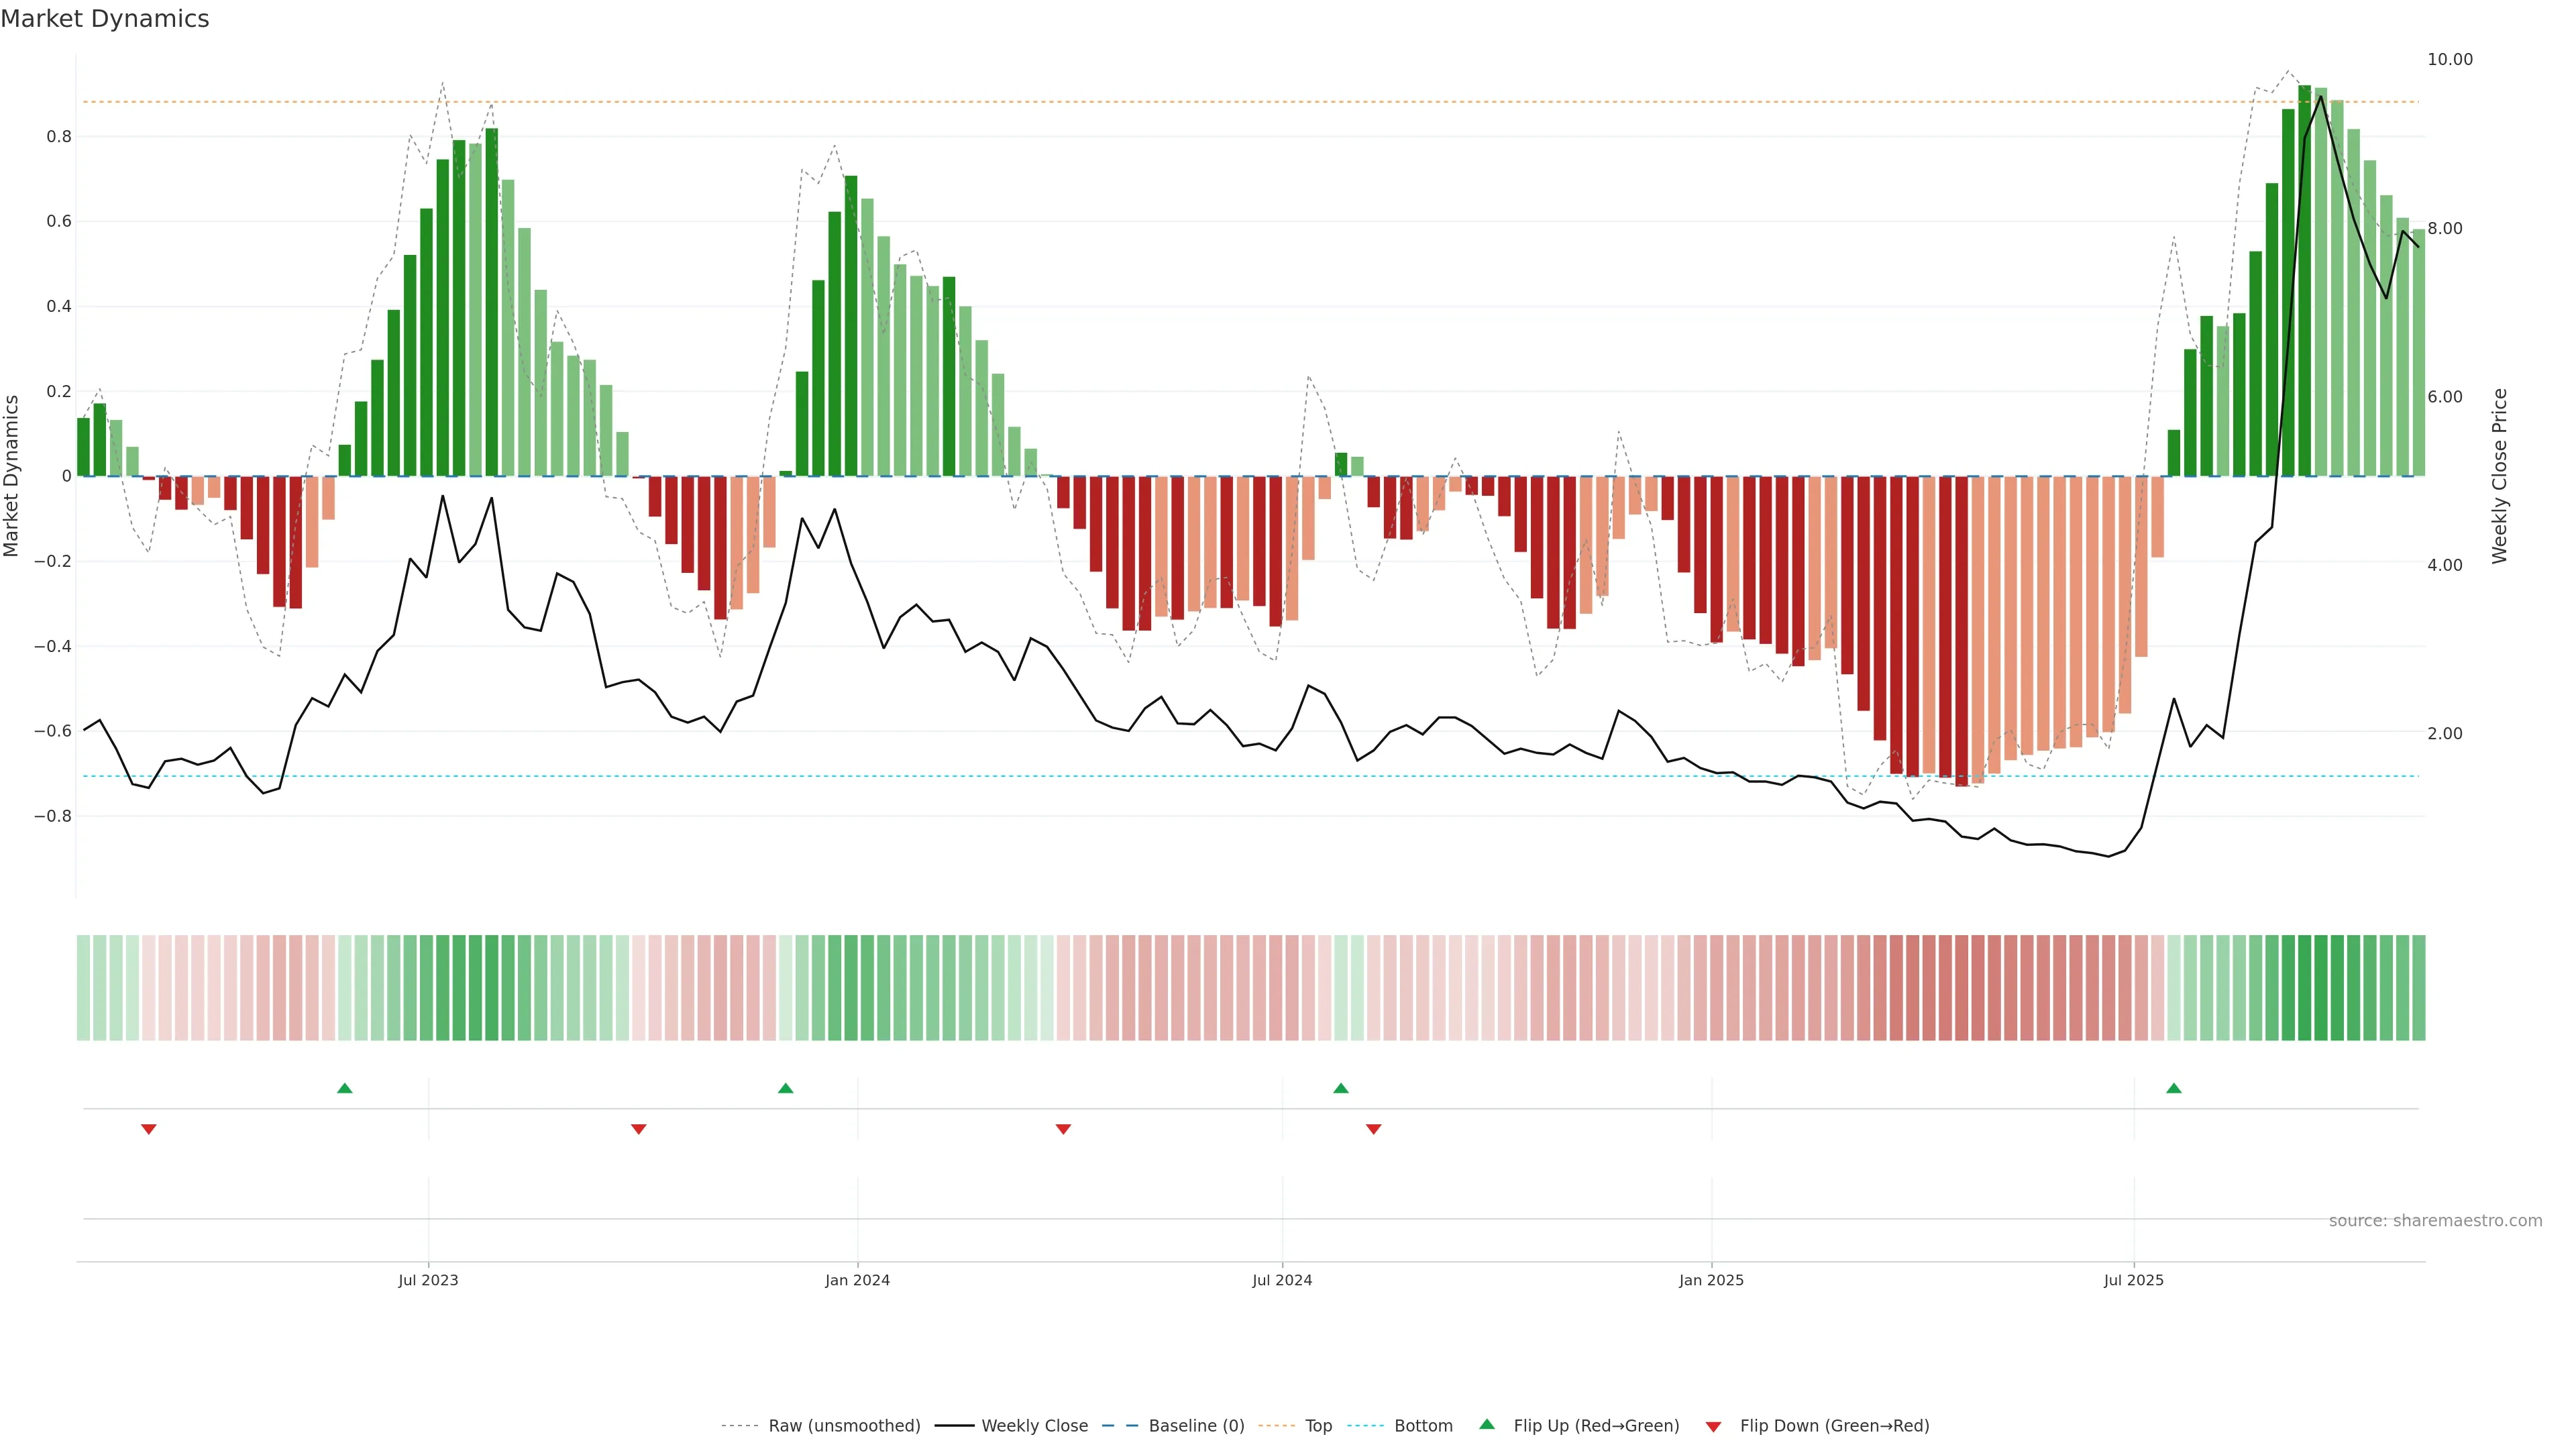Toggle the Weekly Close legend entry
Image resolution: width=2576 pixels, height=1449 pixels.
[x=1034, y=1426]
